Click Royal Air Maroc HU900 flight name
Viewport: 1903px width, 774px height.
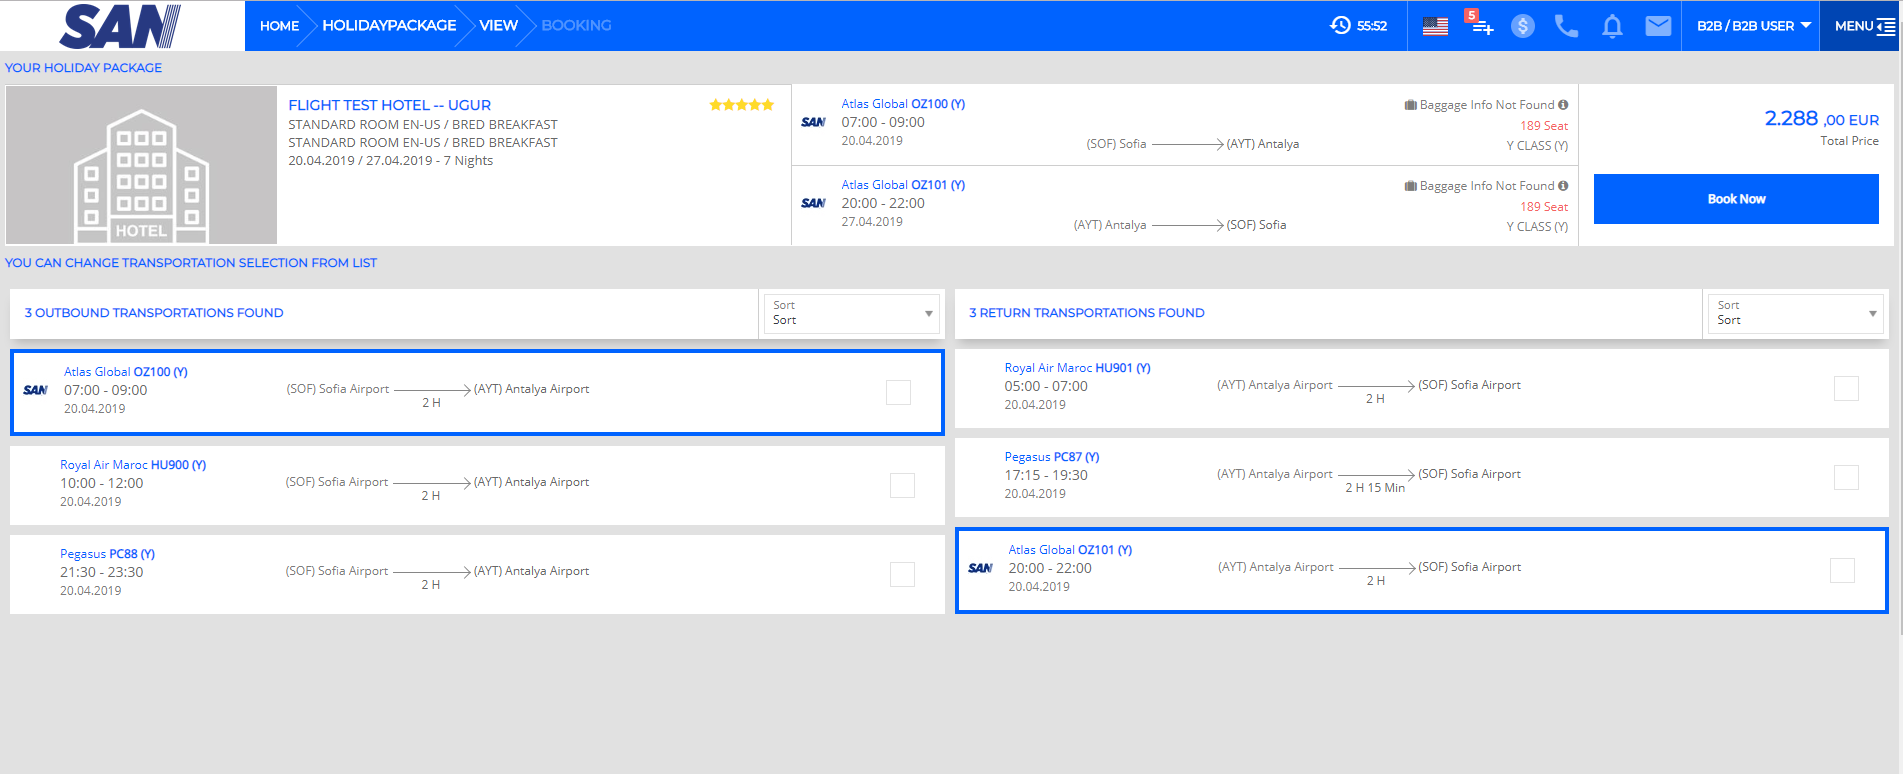[x=133, y=465]
